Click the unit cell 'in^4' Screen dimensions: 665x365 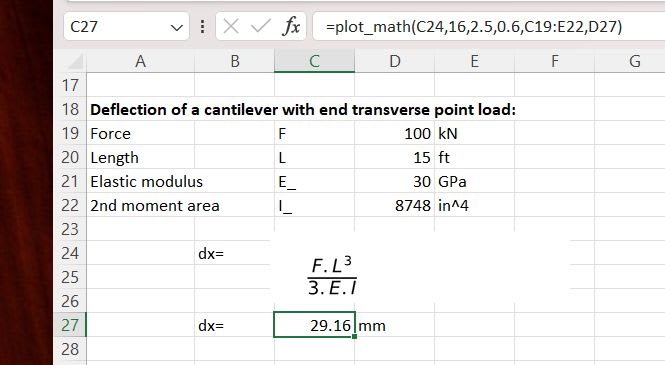point(475,205)
